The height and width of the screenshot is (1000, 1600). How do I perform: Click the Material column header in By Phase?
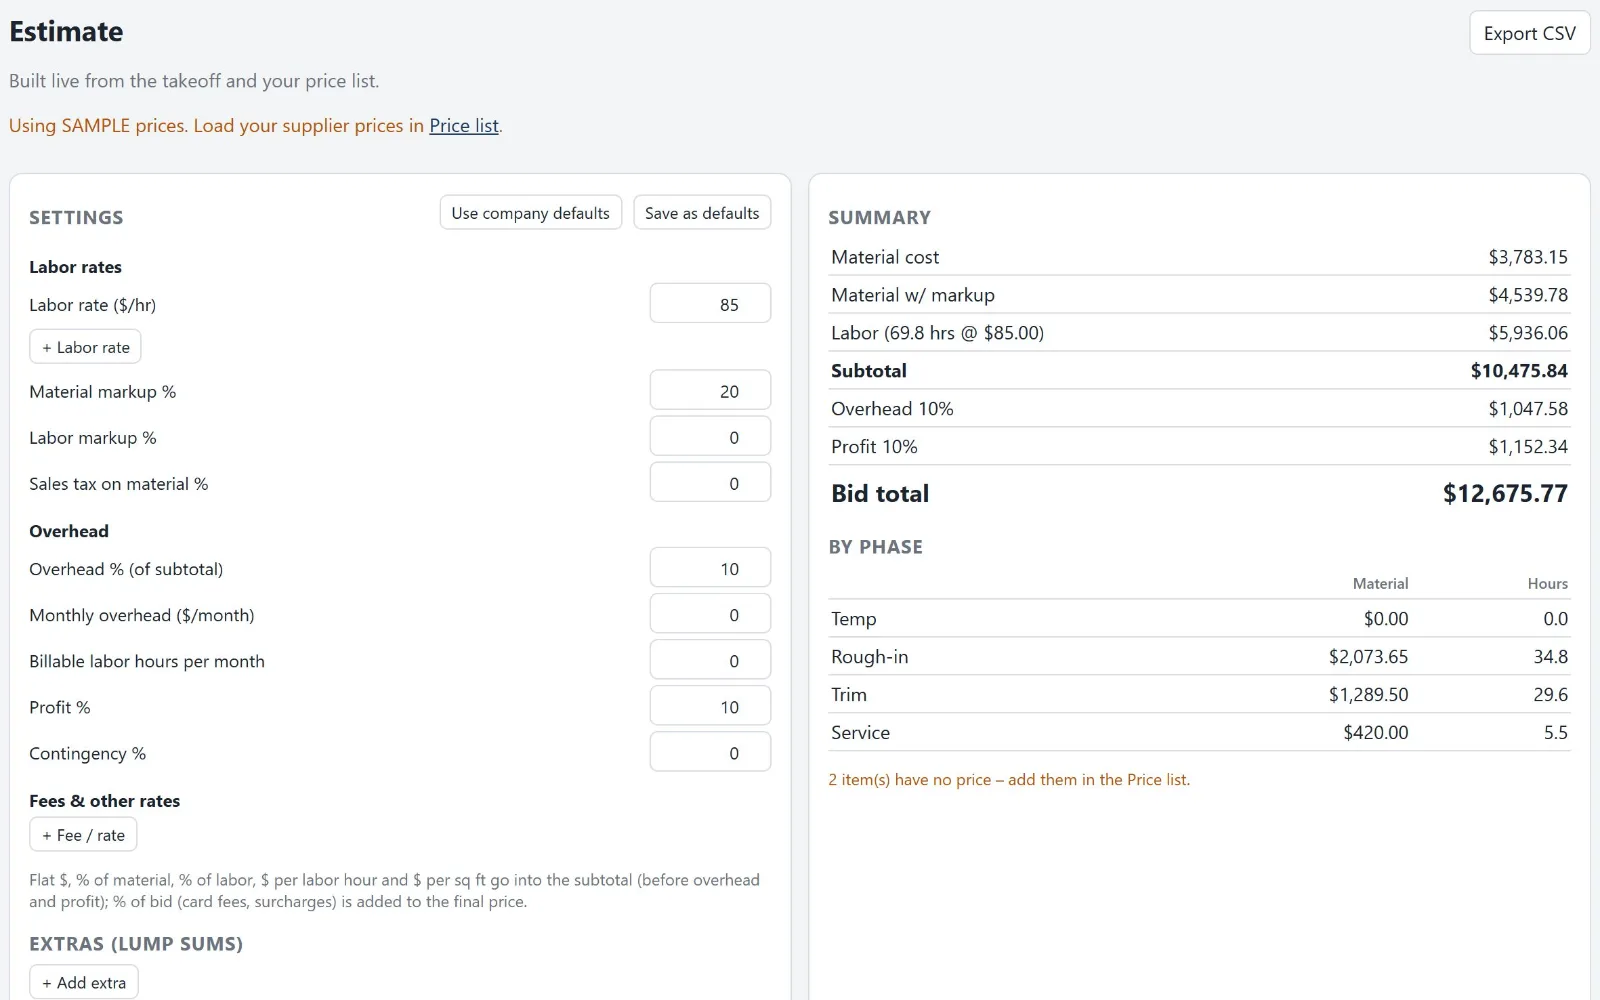coord(1380,584)
